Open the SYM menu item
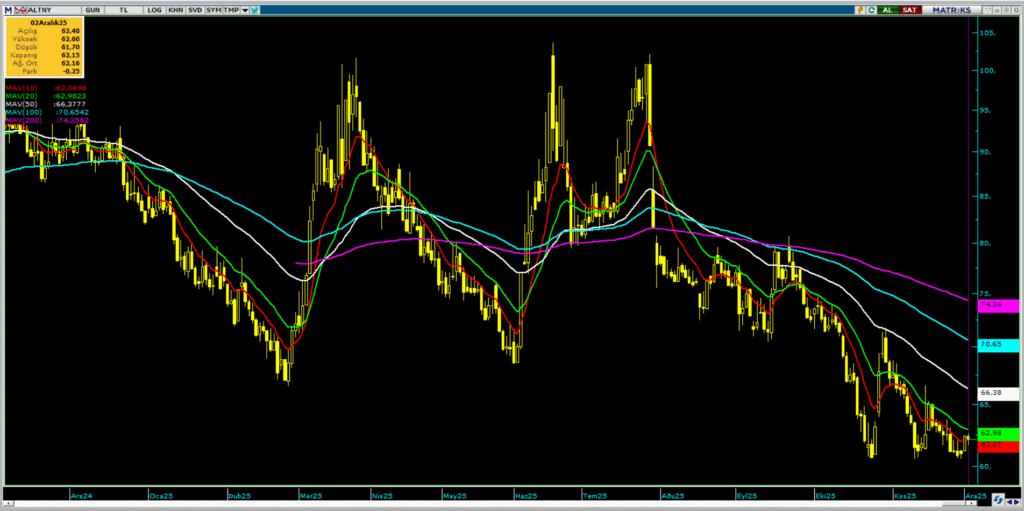The width and height of the screenshot is (1024, 511). [x=213, y=9]
